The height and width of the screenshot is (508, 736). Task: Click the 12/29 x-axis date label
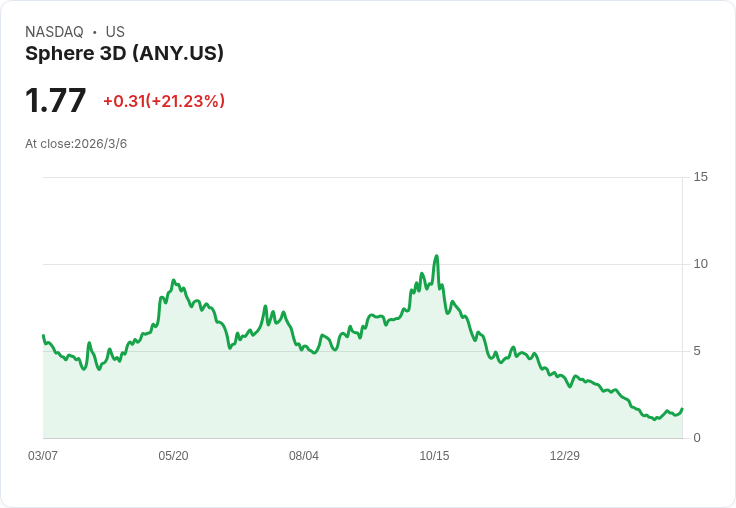(565, 456)
